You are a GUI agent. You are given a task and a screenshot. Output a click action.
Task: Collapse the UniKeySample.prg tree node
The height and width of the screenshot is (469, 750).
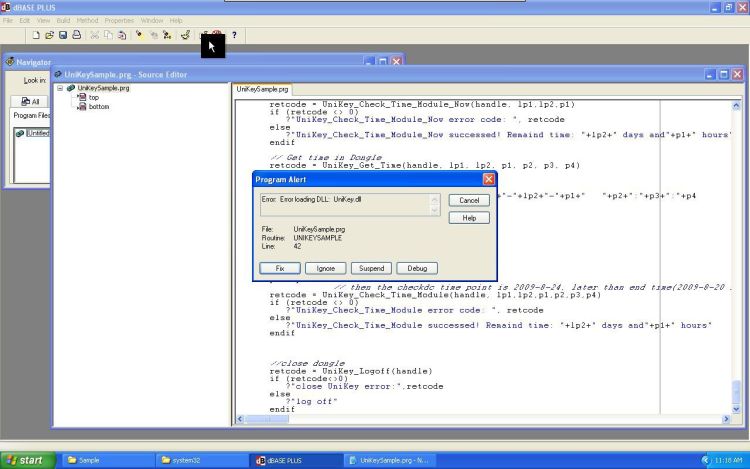click(60, 88)
